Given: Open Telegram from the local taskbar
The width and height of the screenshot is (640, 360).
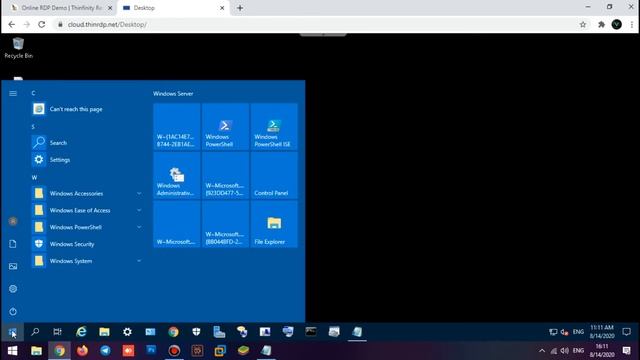Looking at the screenshot, I should (105, 351).
